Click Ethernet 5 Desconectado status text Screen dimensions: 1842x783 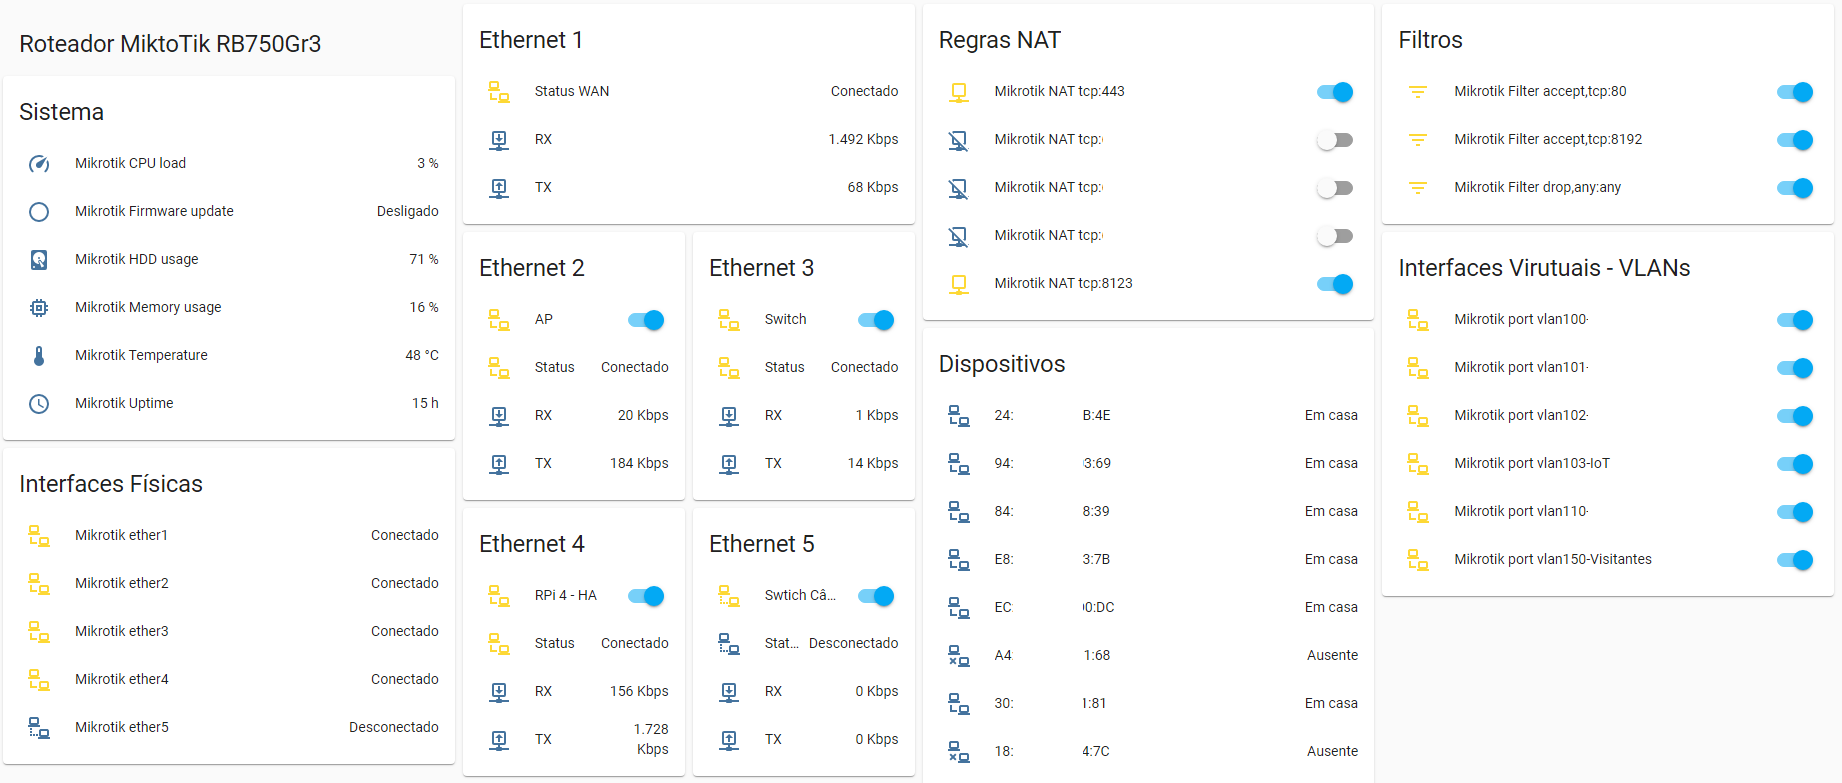[x=853, y=643]
